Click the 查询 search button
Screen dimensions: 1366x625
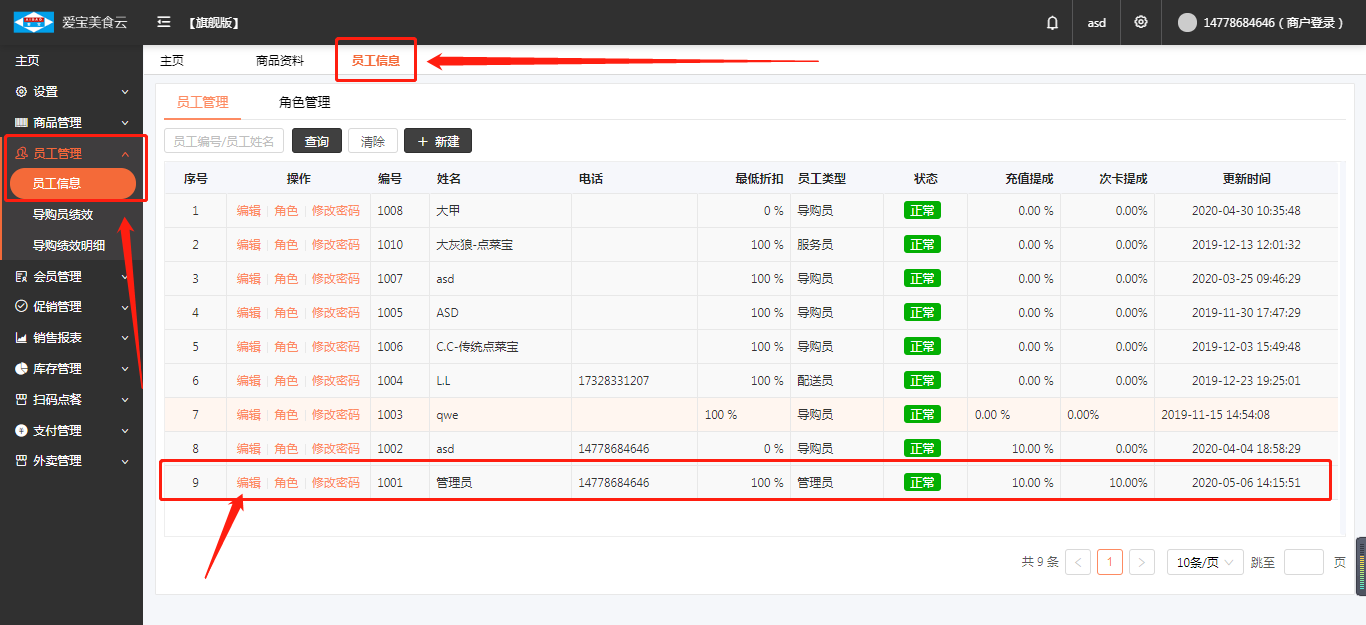coord(317,141)
